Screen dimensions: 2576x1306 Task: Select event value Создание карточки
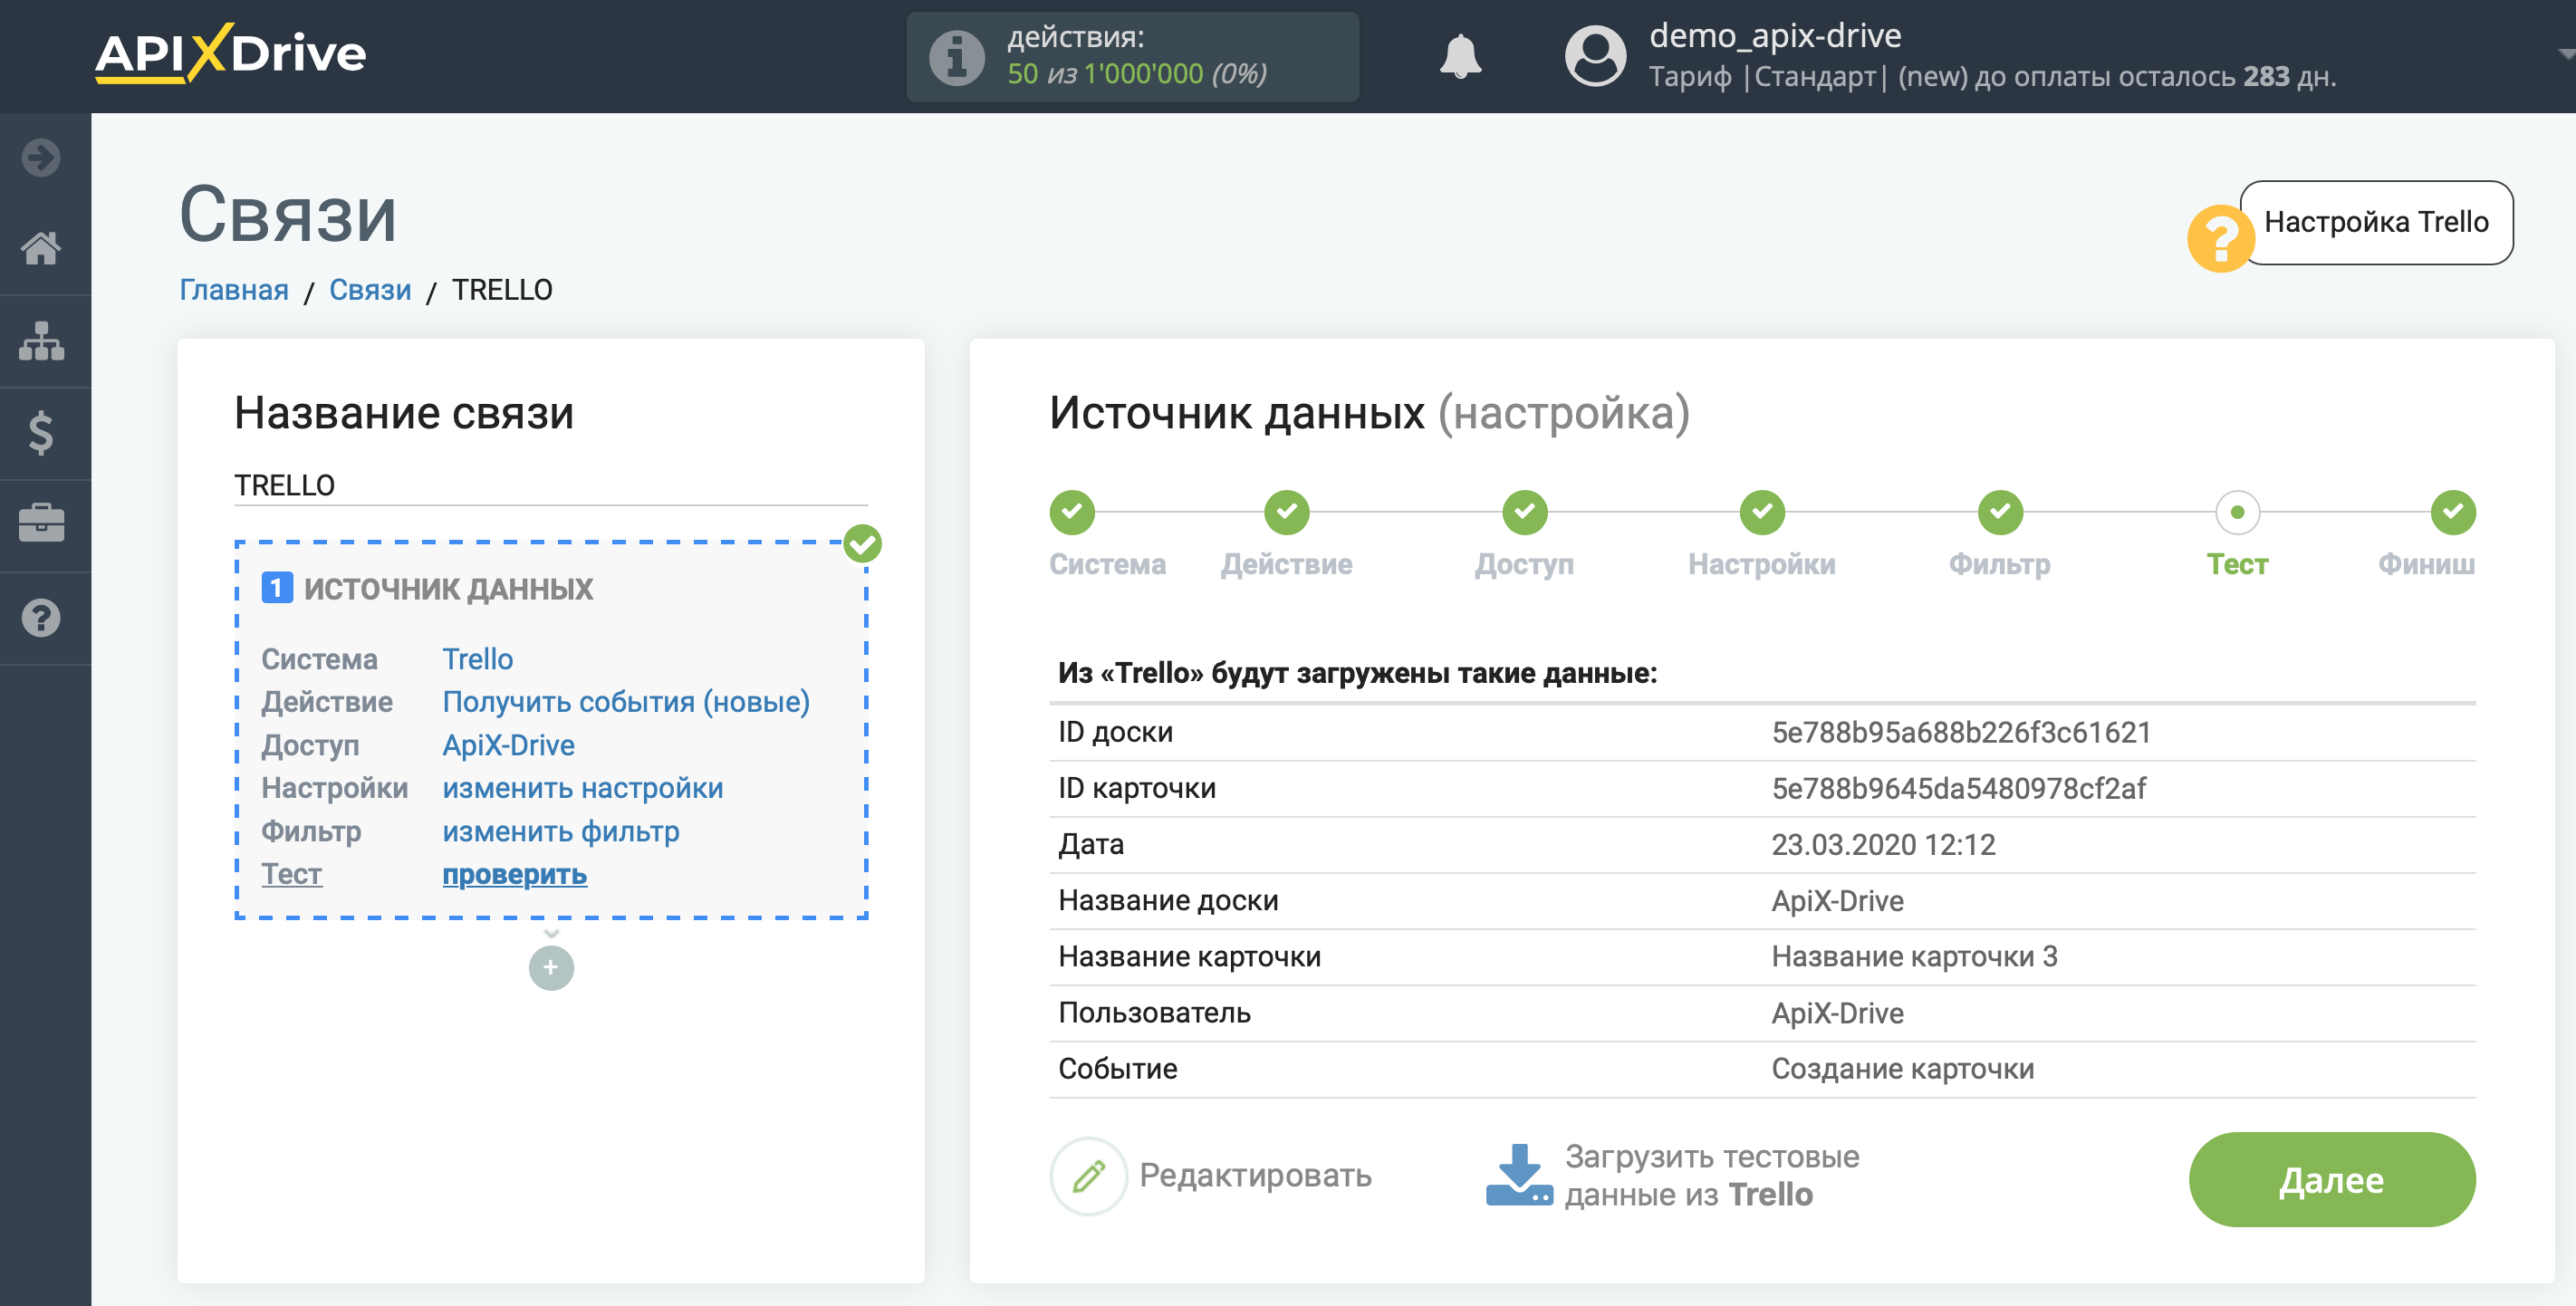pos(1902,1068)
